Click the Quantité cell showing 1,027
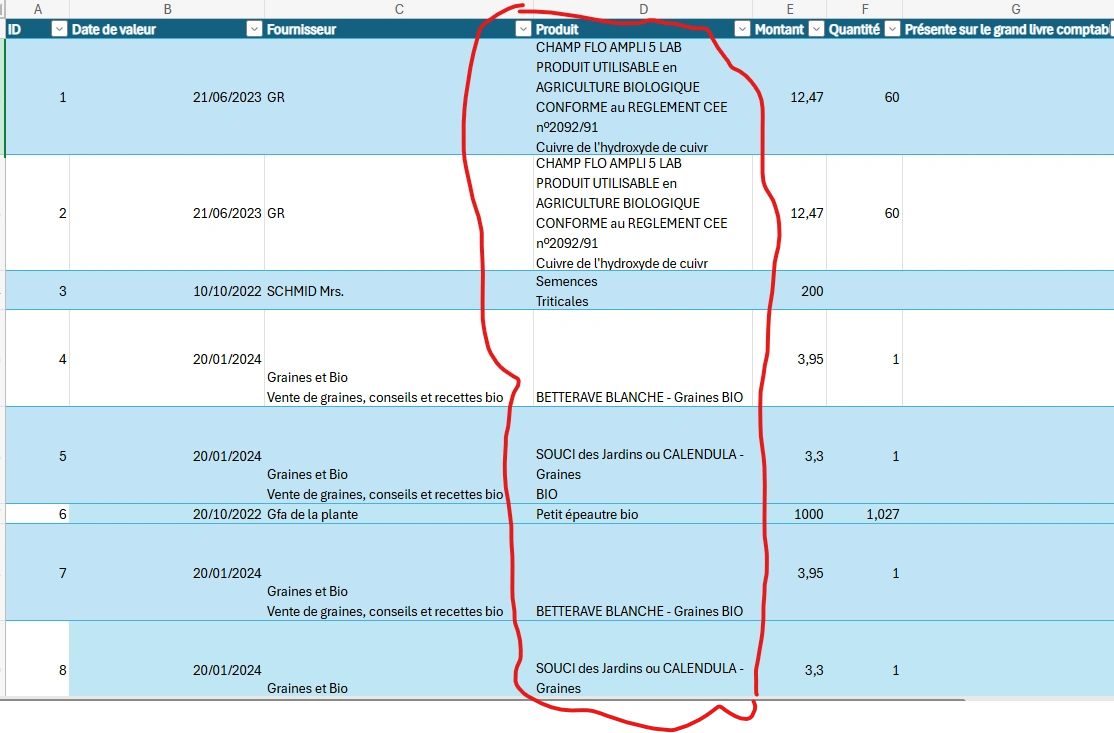The height and width of the screenshot is (733, 1114). (x=865, y=514)
